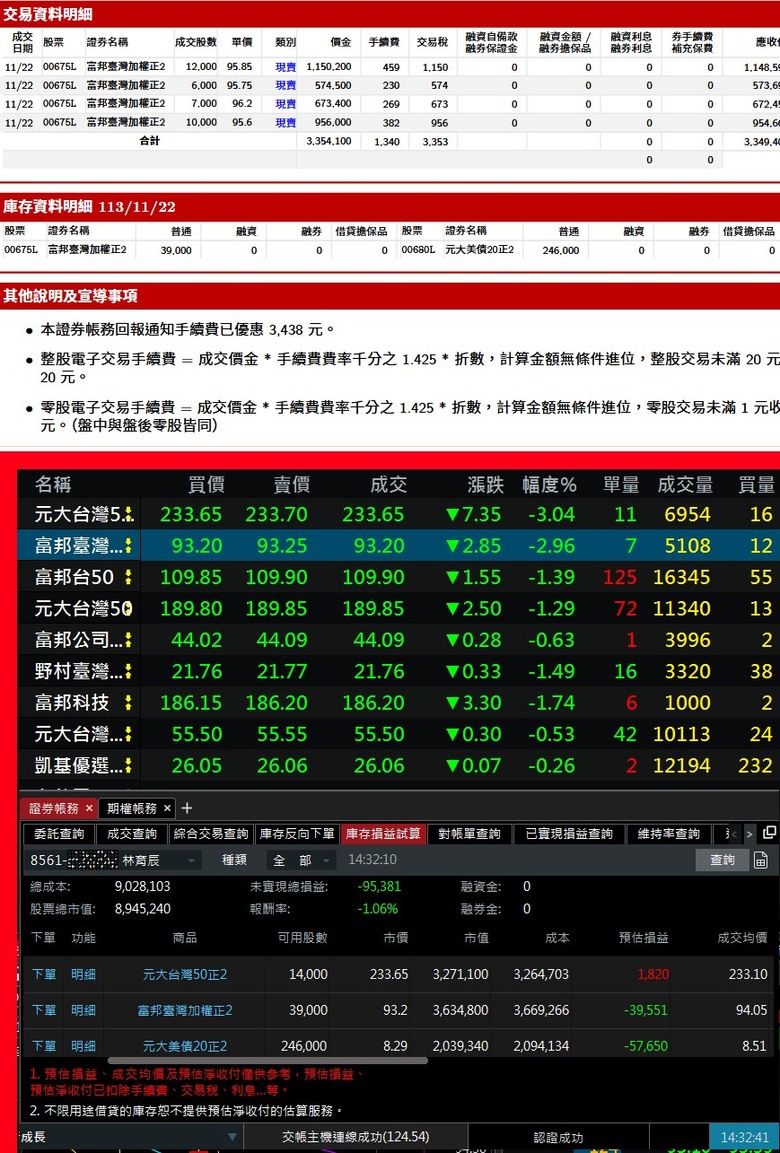Click the yellow icon beside 凱基優選
This screenshot has width=780, height=1153.
pyautogui.click(x=129, y=765)
